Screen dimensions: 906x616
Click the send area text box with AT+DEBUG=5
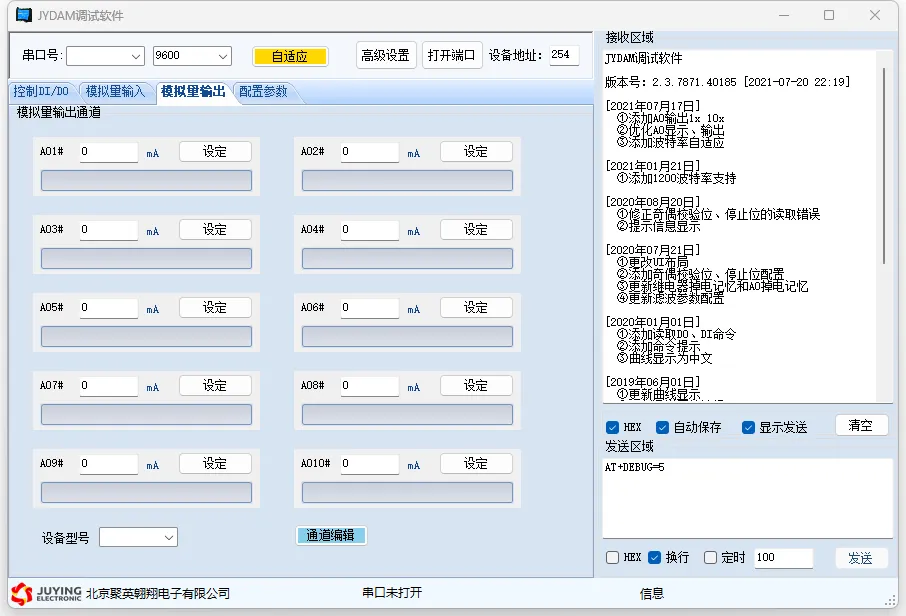coord(747,499)
